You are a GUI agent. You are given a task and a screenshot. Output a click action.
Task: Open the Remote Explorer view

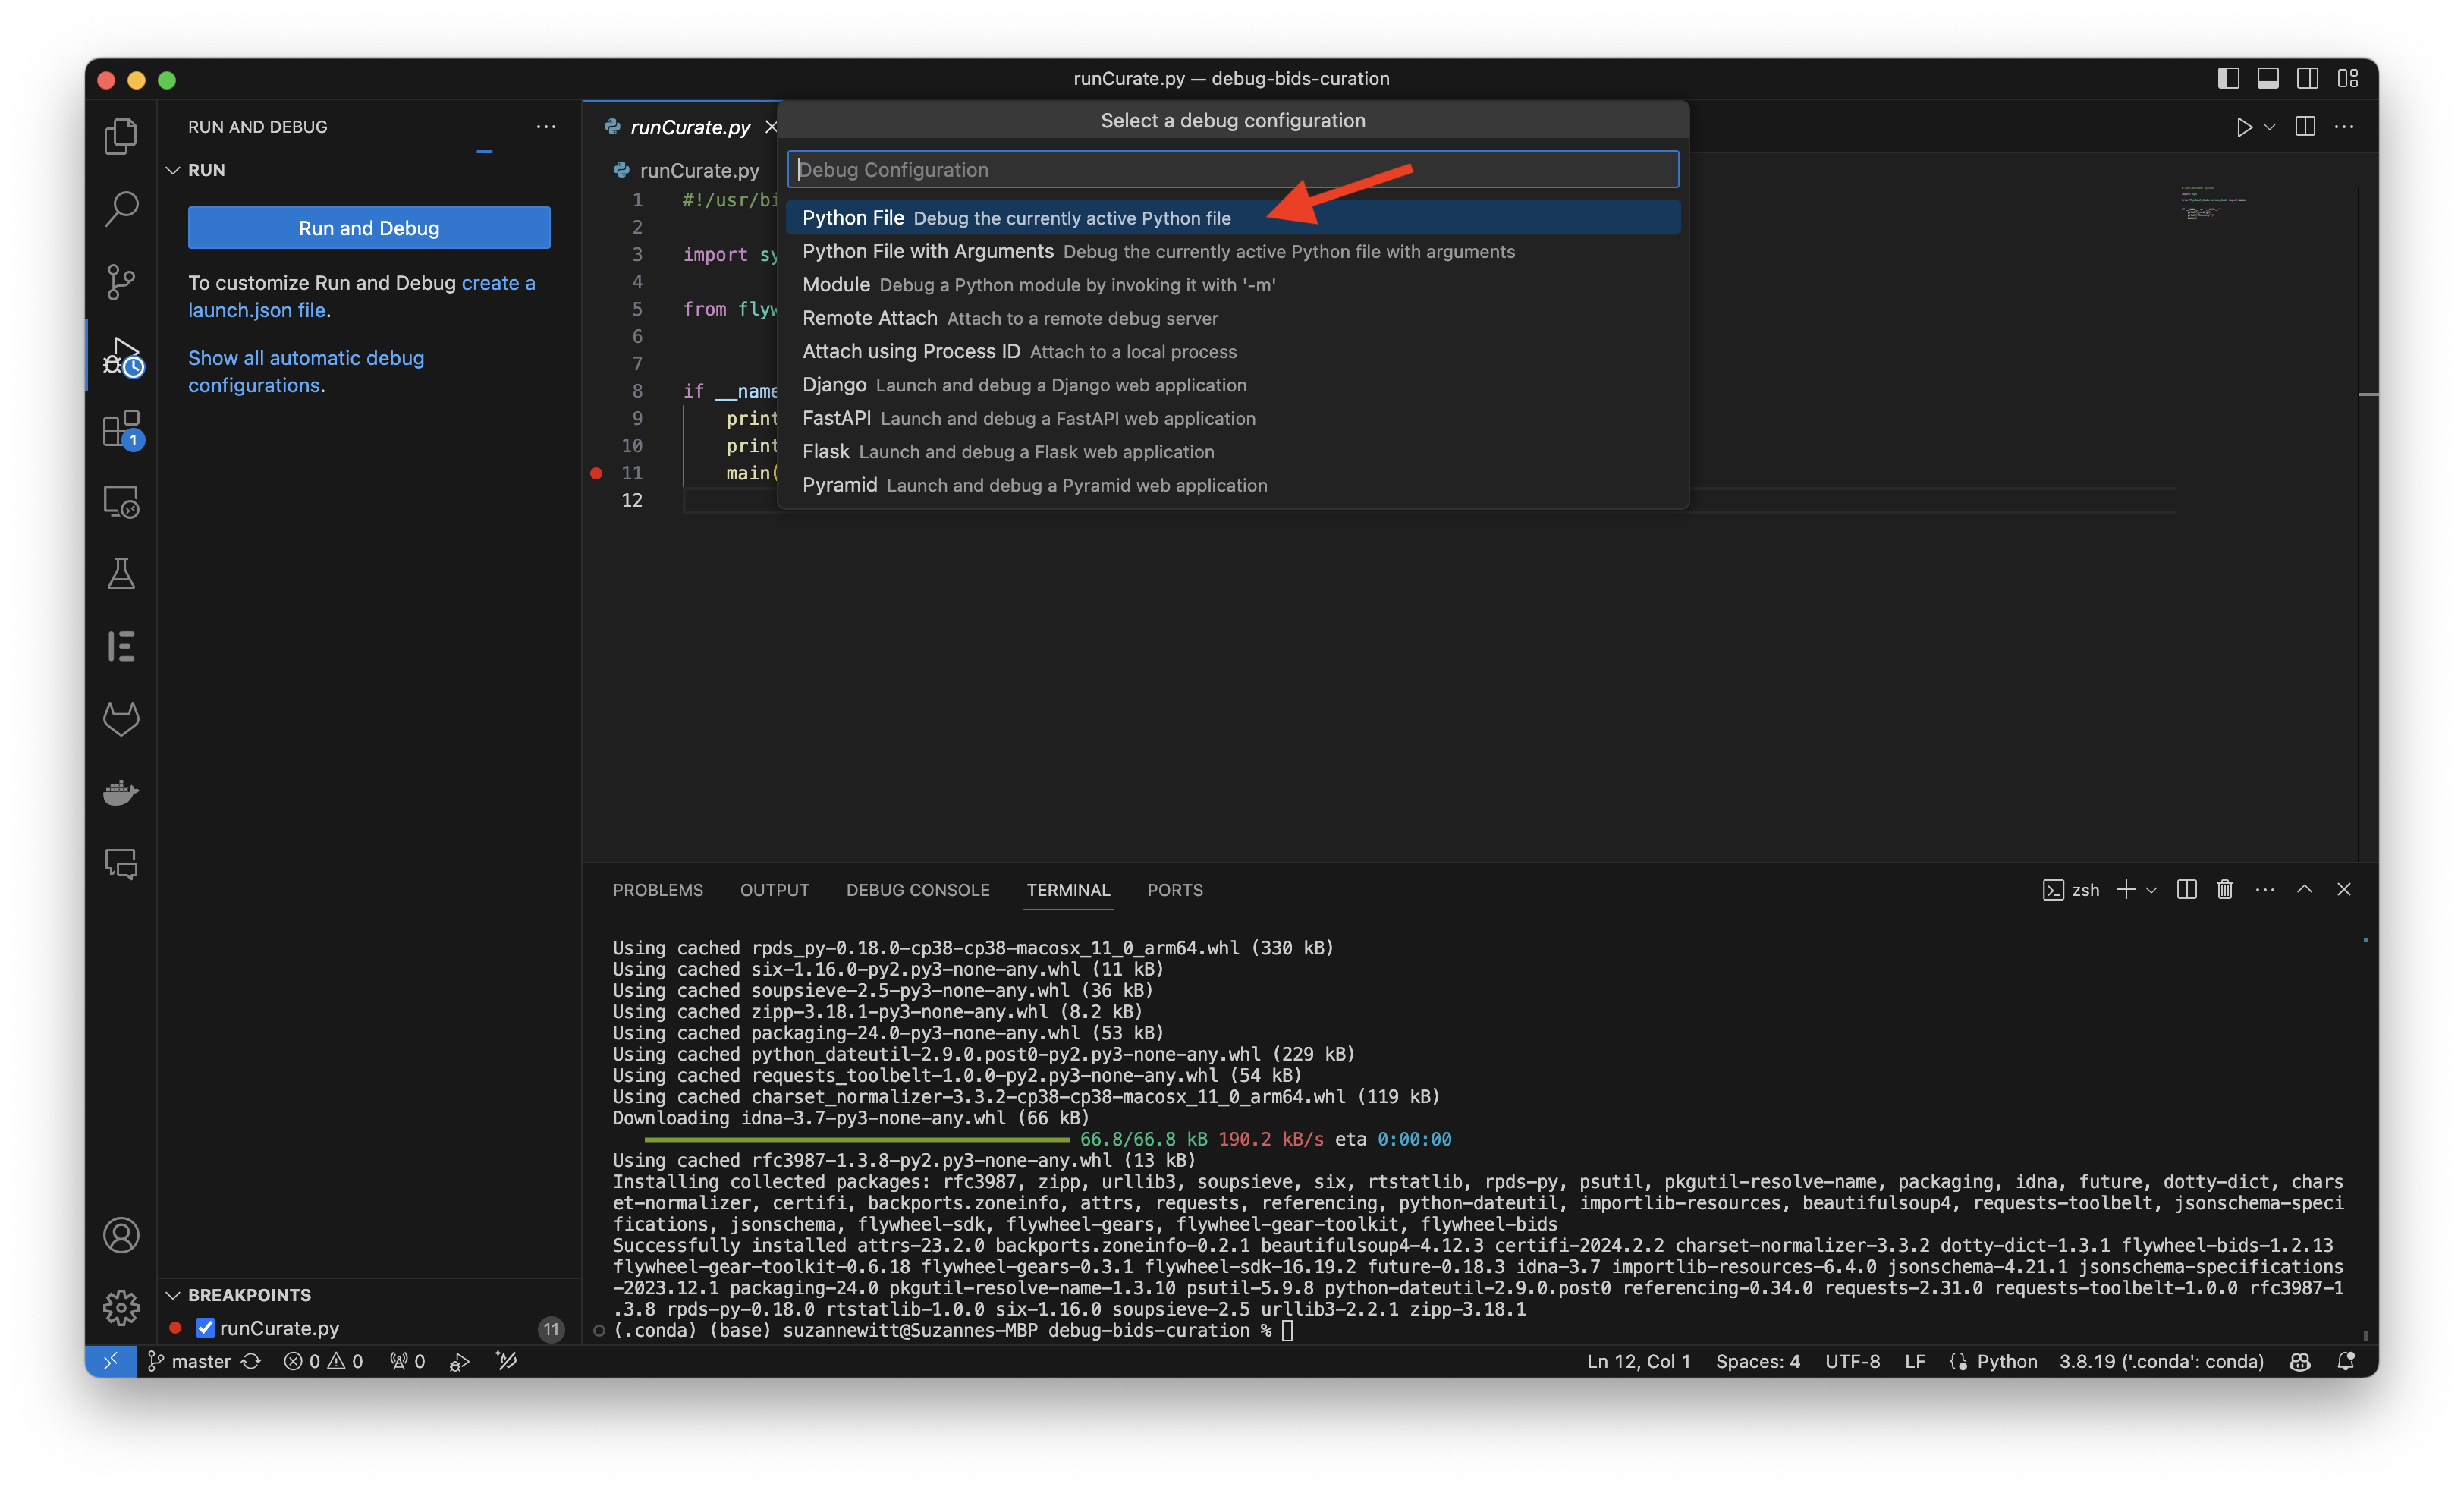click(x=121, y=501)
